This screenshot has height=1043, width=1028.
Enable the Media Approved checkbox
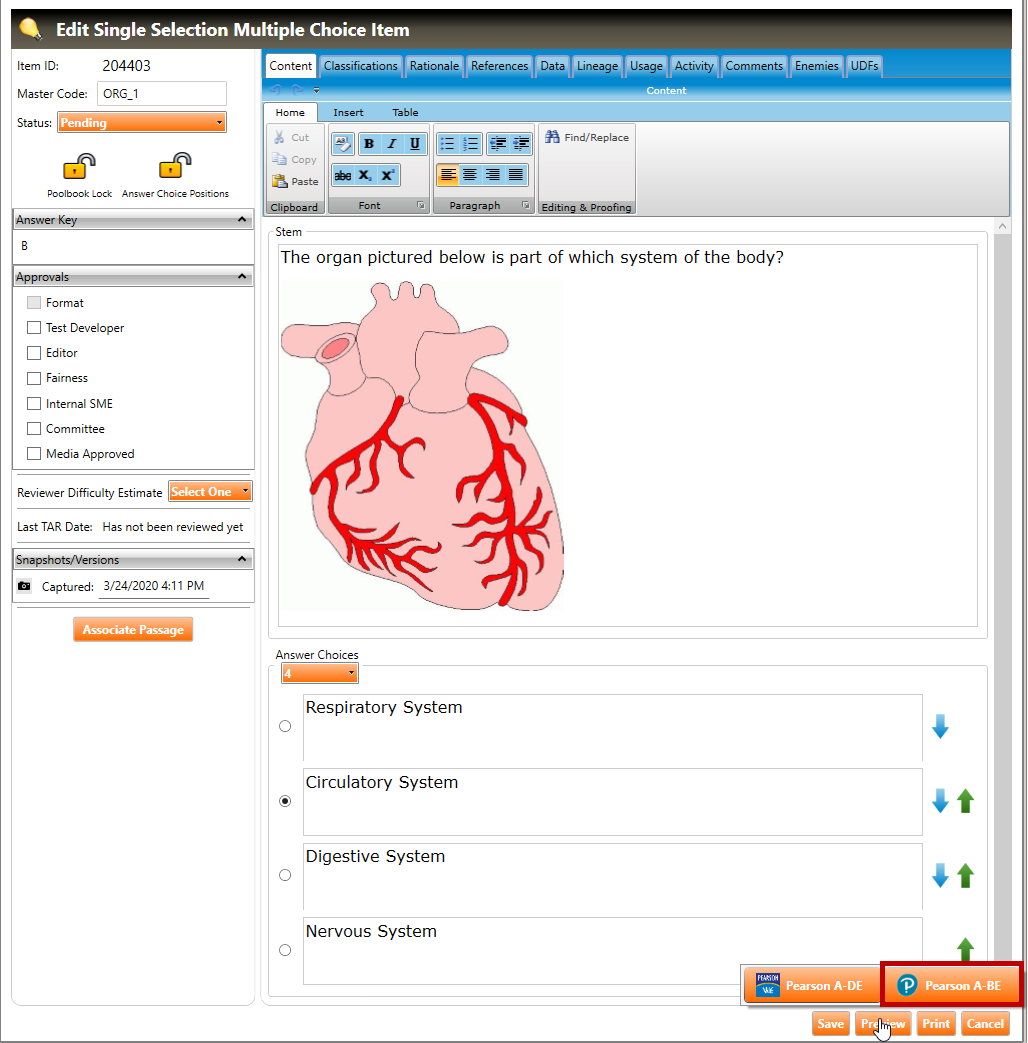pos(34,454)
